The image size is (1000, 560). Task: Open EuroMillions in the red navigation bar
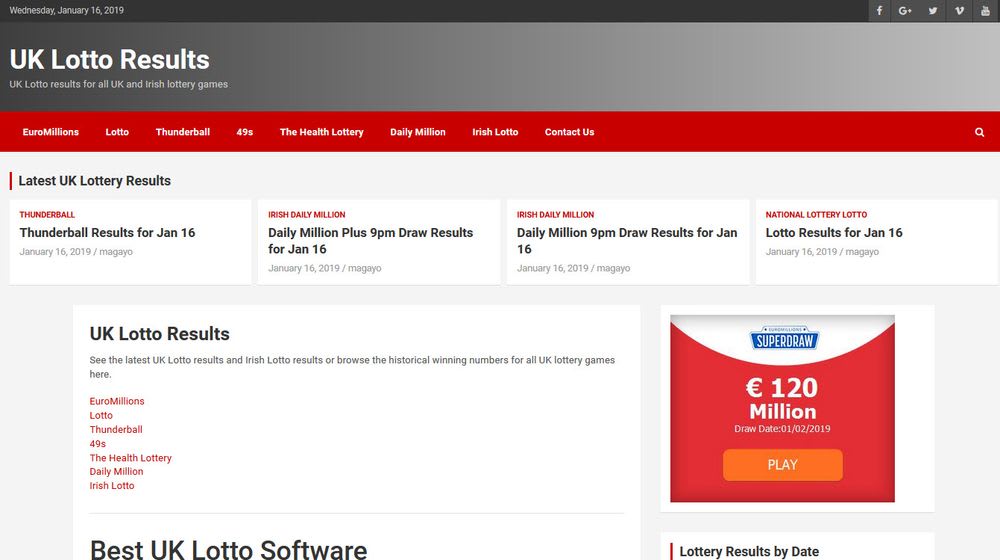coord(50,132)
